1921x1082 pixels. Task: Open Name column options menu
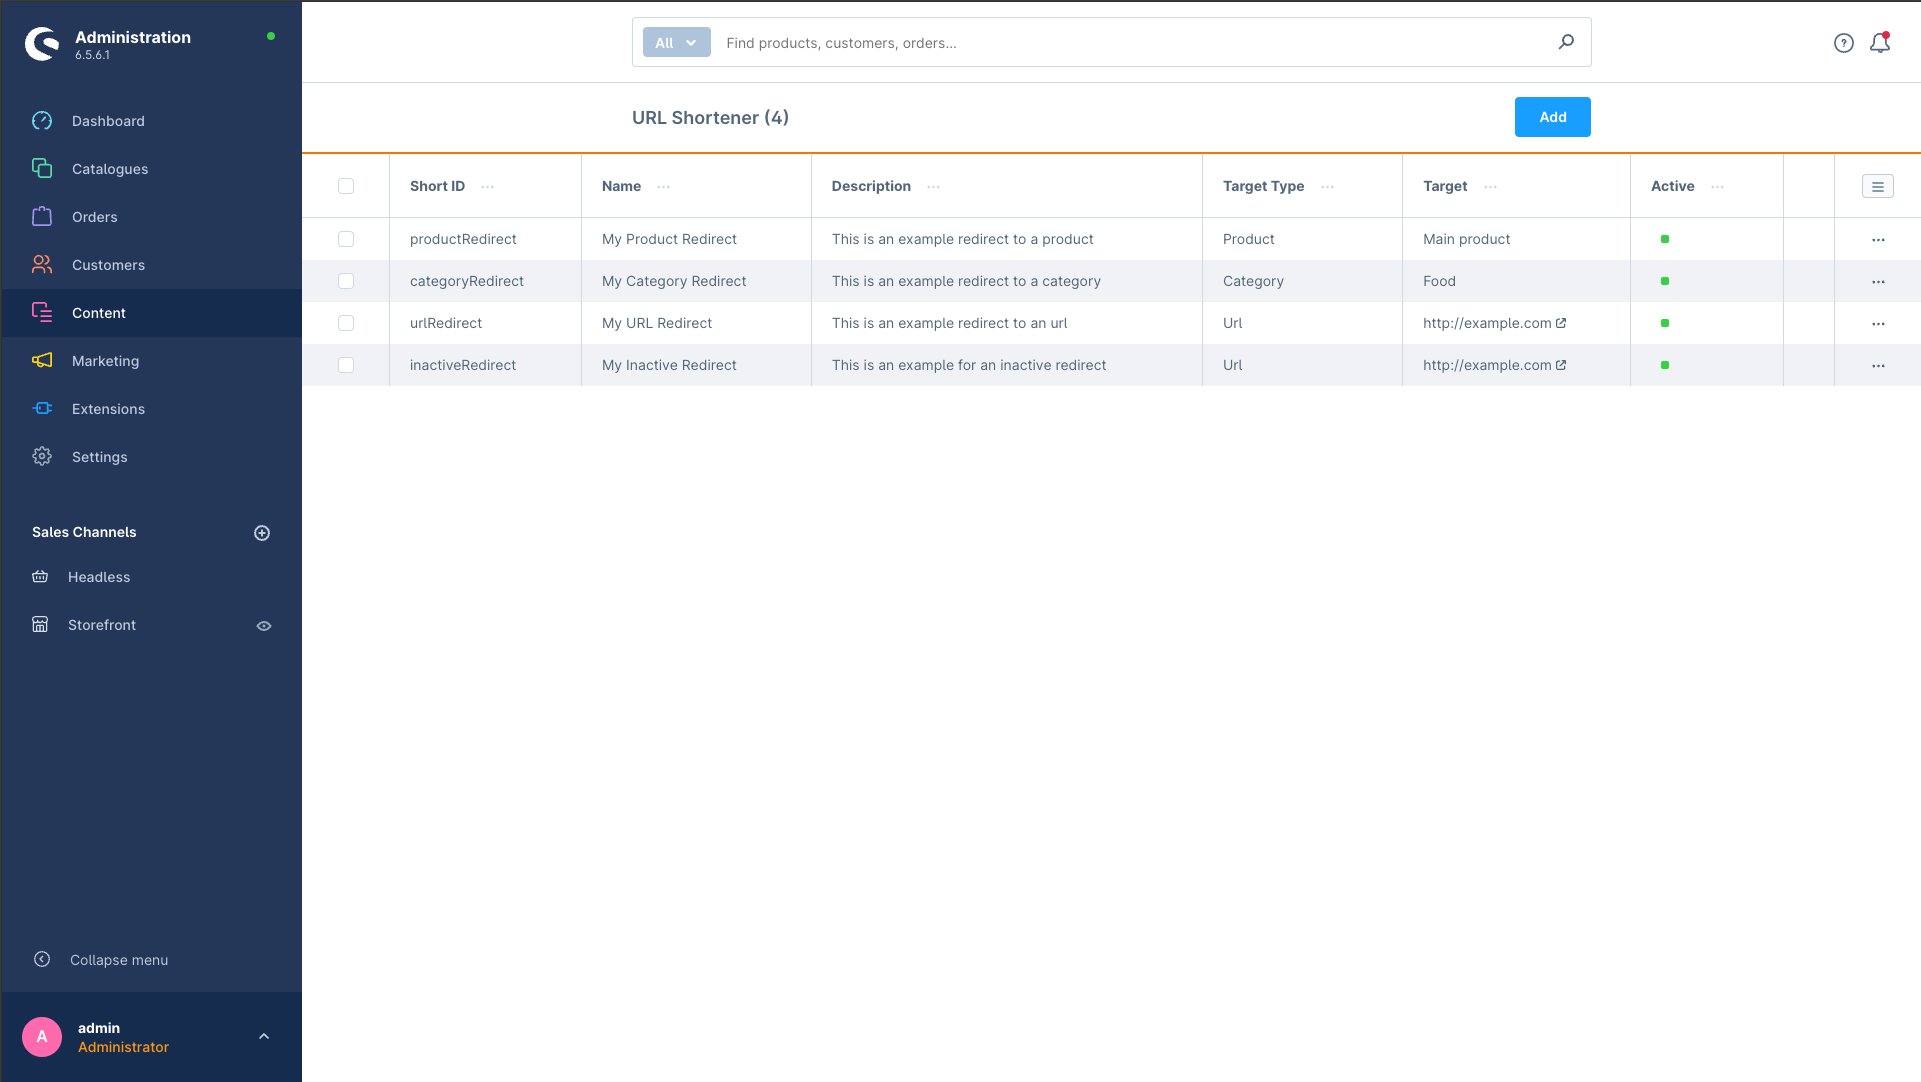(x=664, y=187)
